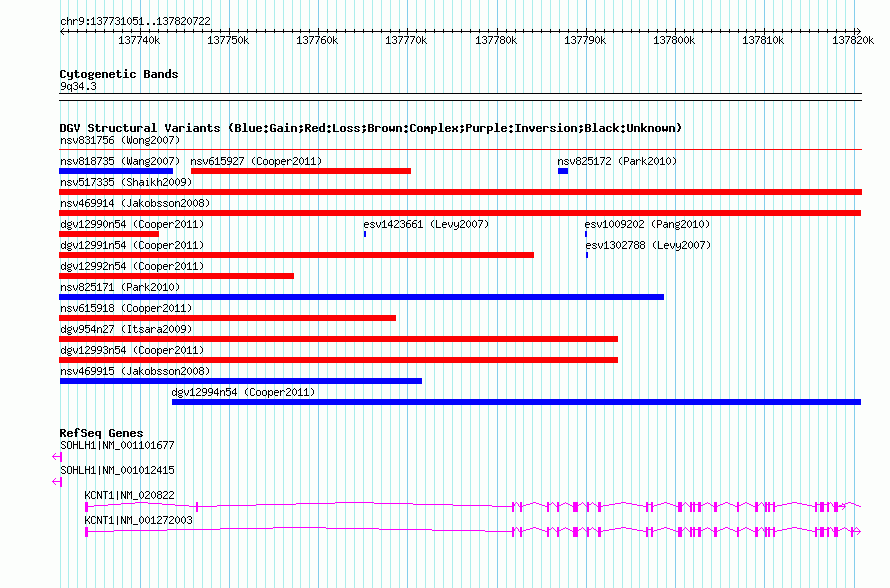Click the 137740k ruler tick label
This screenshot has height=588, width=890.
click(x=139, y=40)
